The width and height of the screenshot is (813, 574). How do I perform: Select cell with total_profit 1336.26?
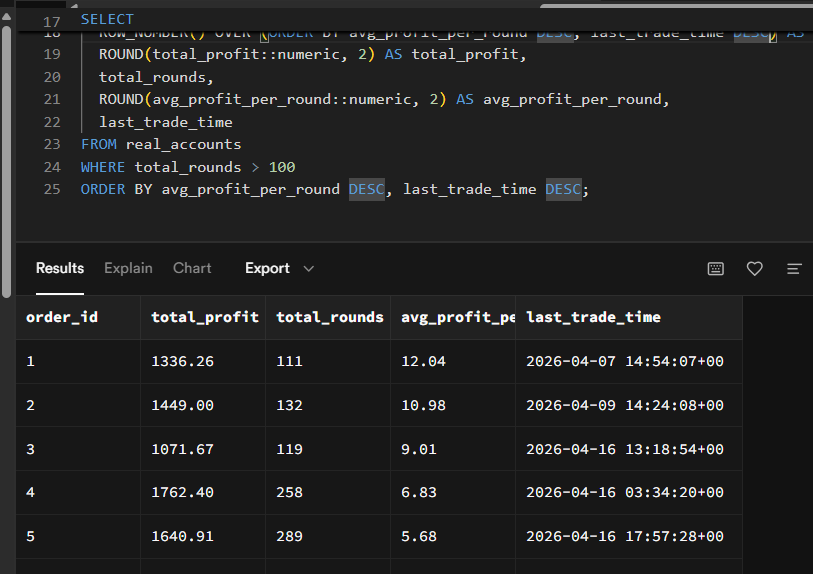click(x=182, y=361)
